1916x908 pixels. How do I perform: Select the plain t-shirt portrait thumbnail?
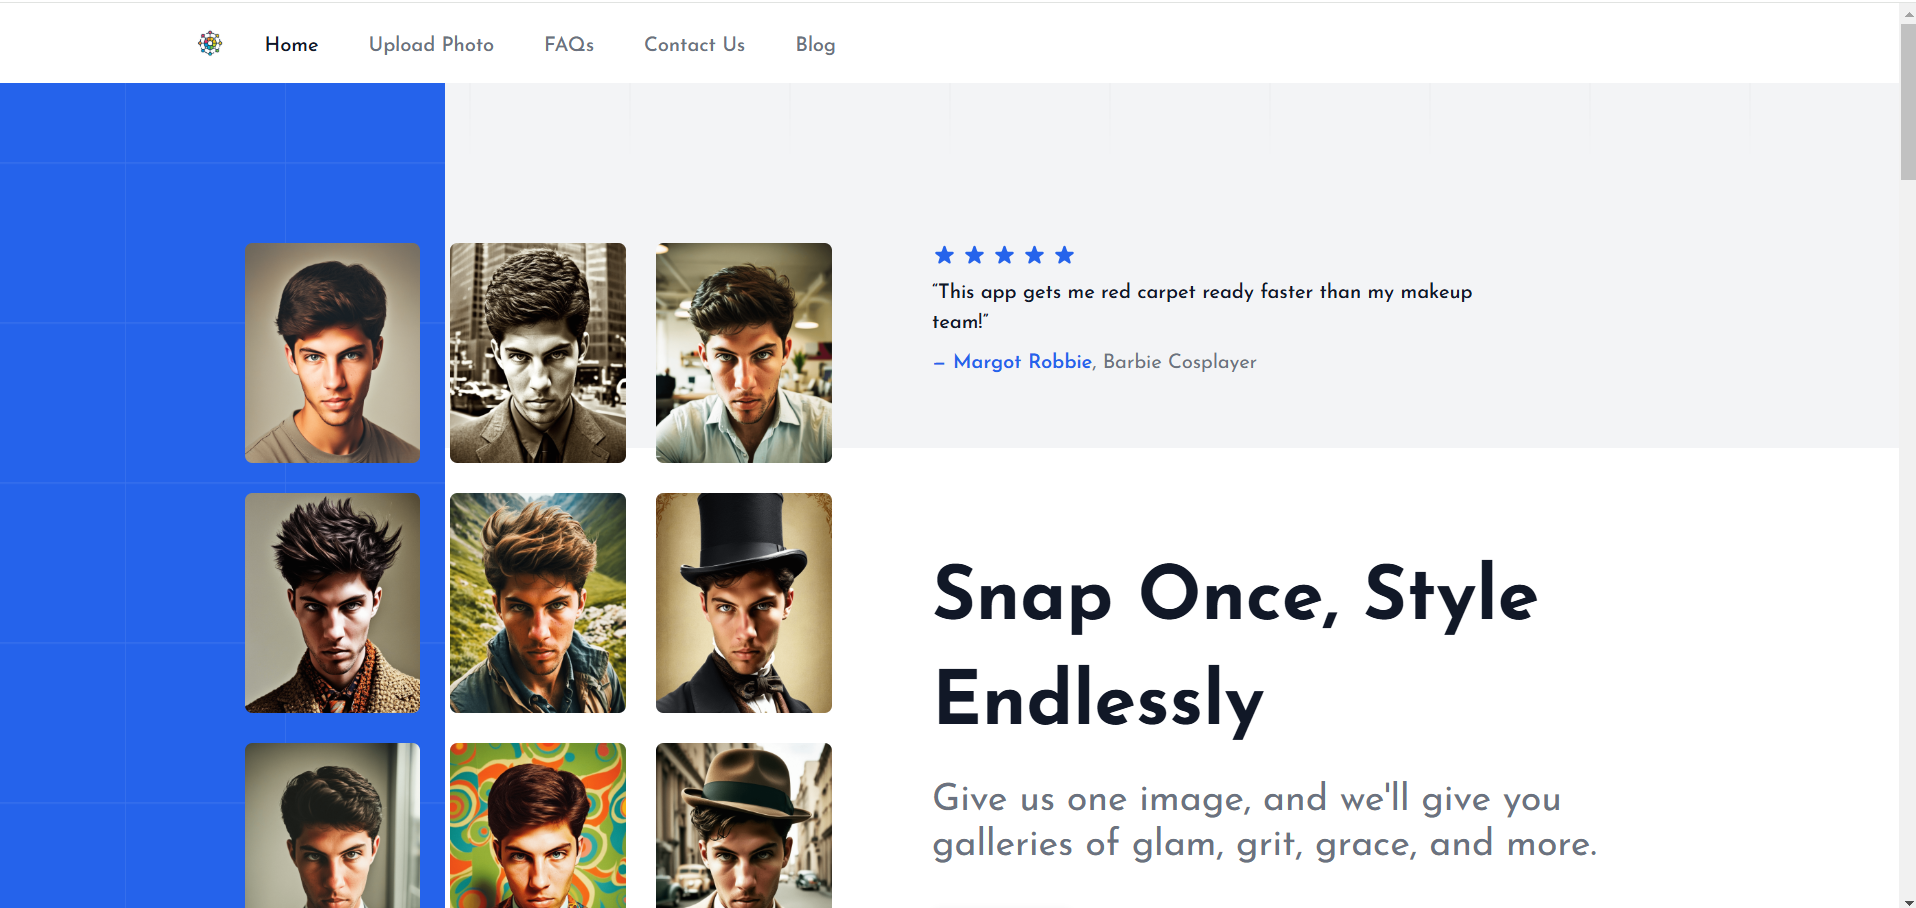point(332,353)
